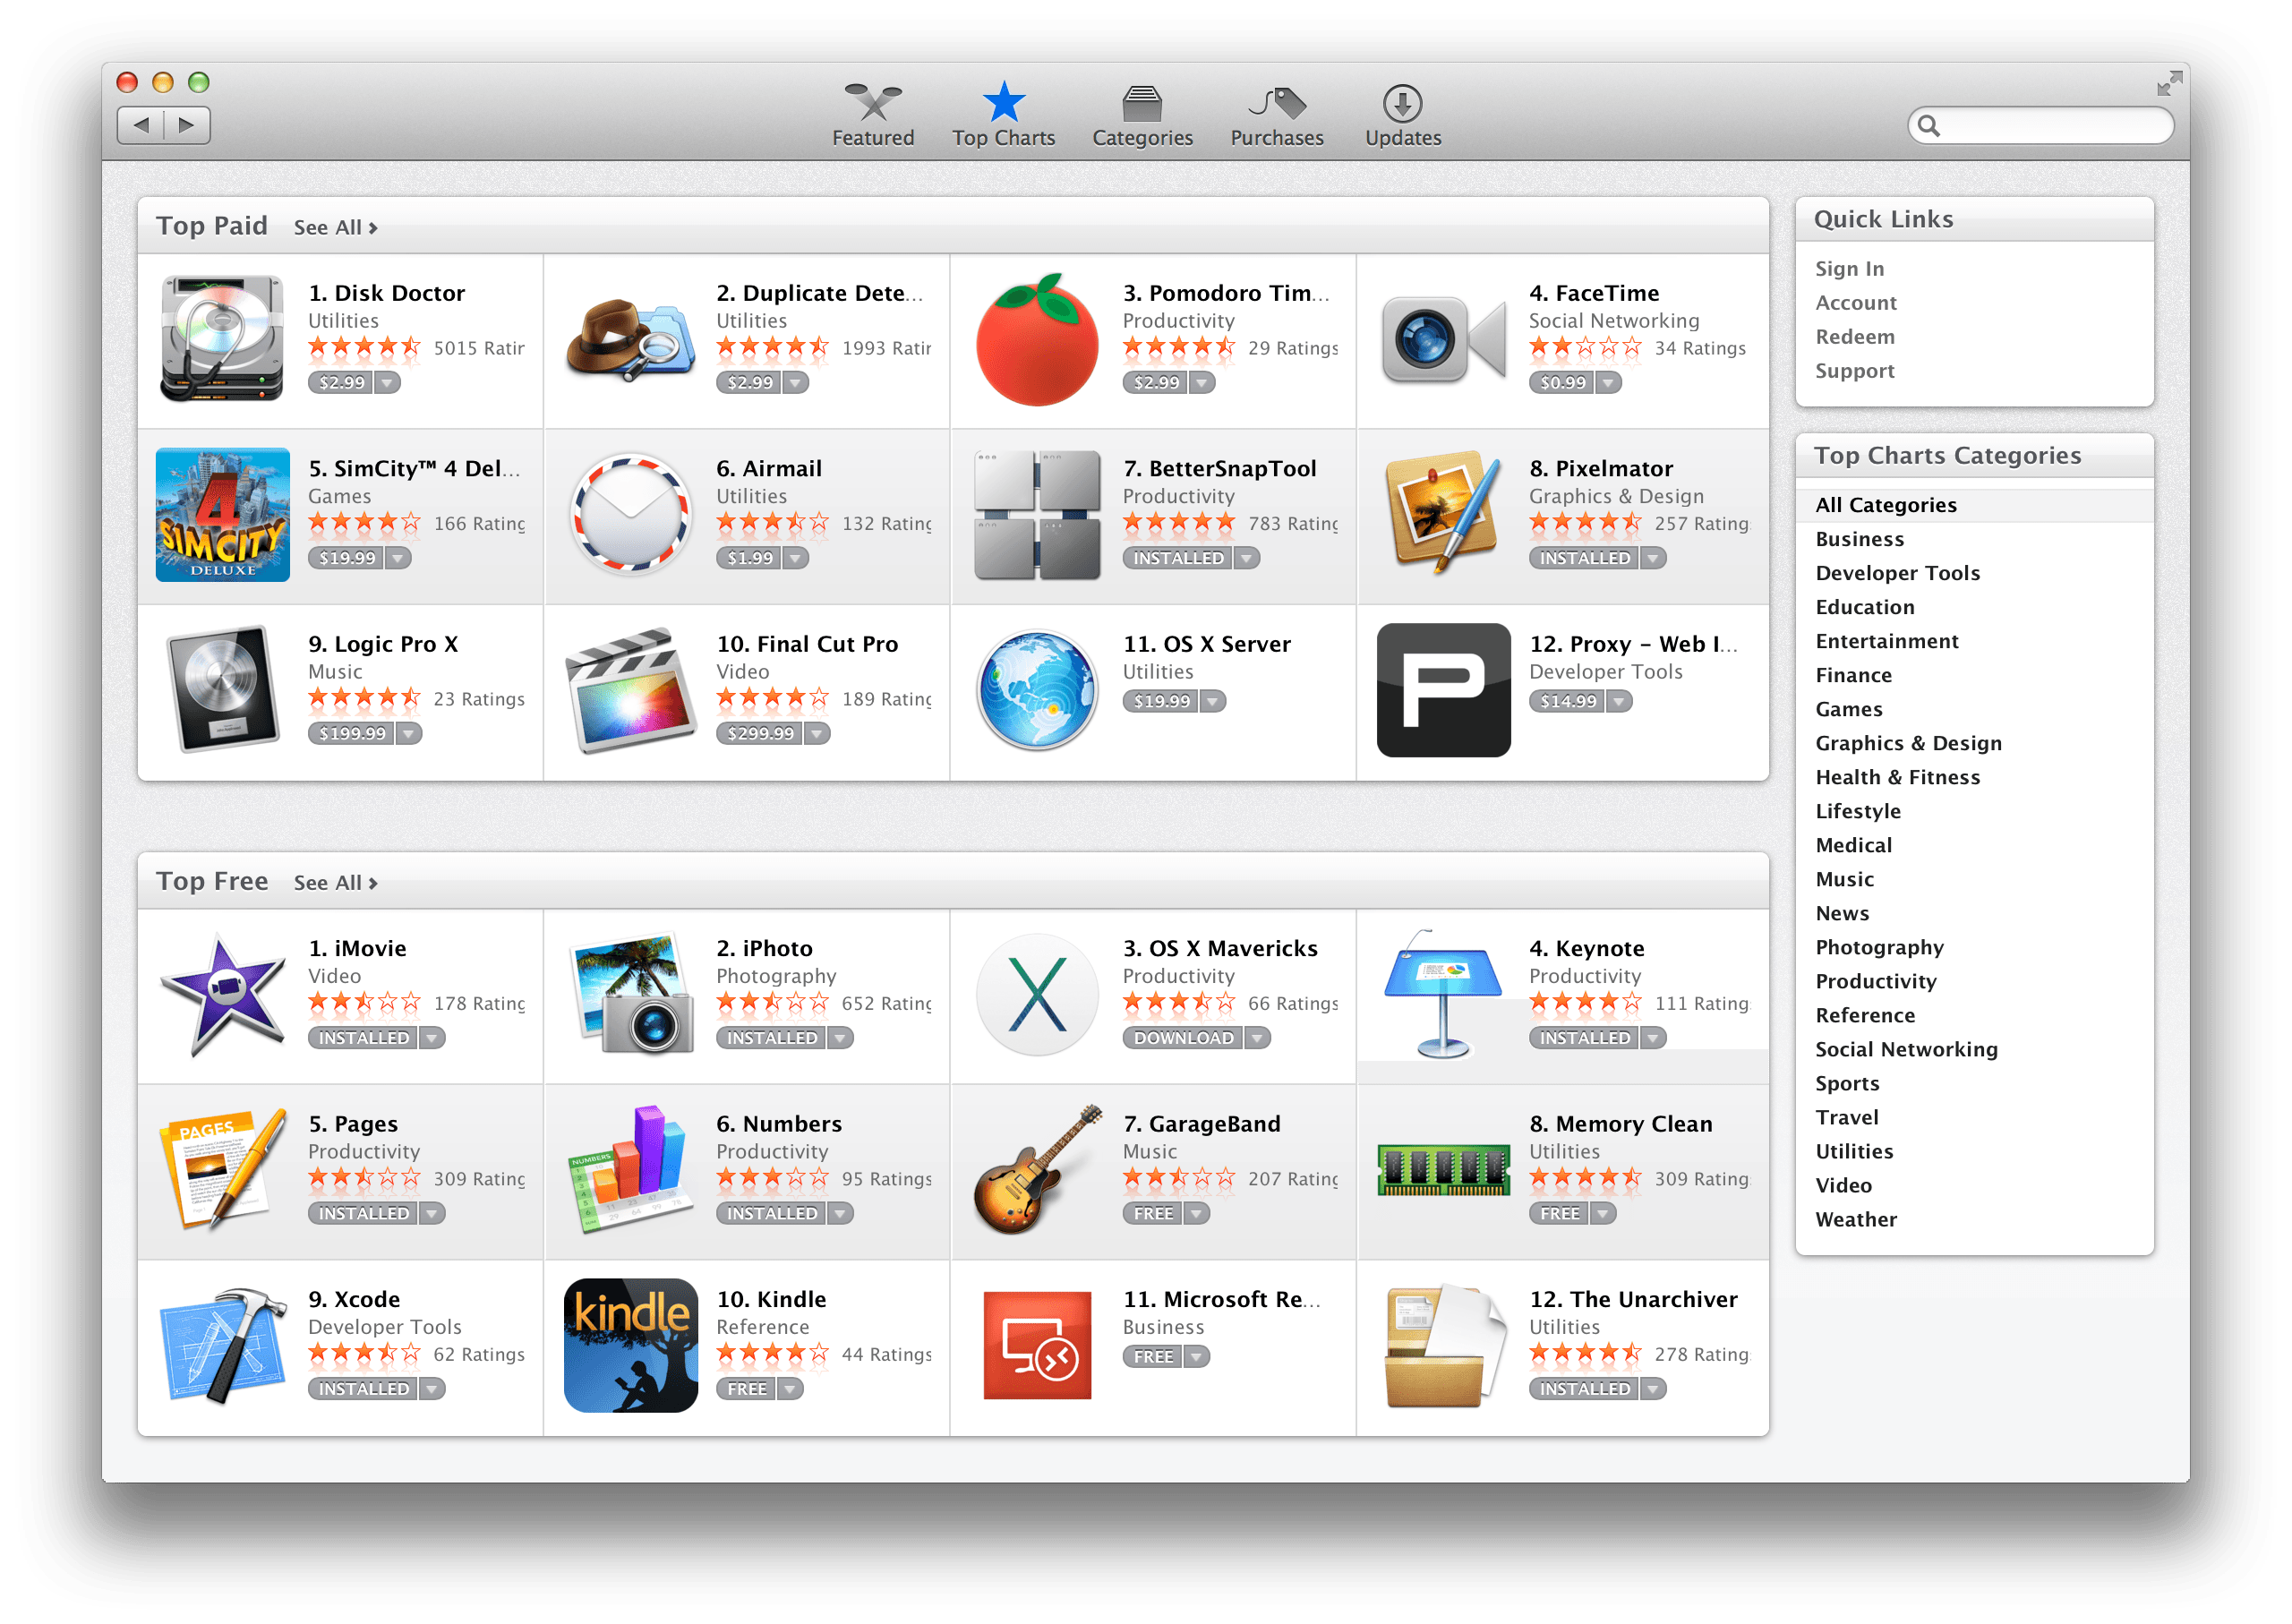Open the FaceTime camera icon
Image resolution: width=2292 pixels, height=1624 pixels.
point(1442,340)
